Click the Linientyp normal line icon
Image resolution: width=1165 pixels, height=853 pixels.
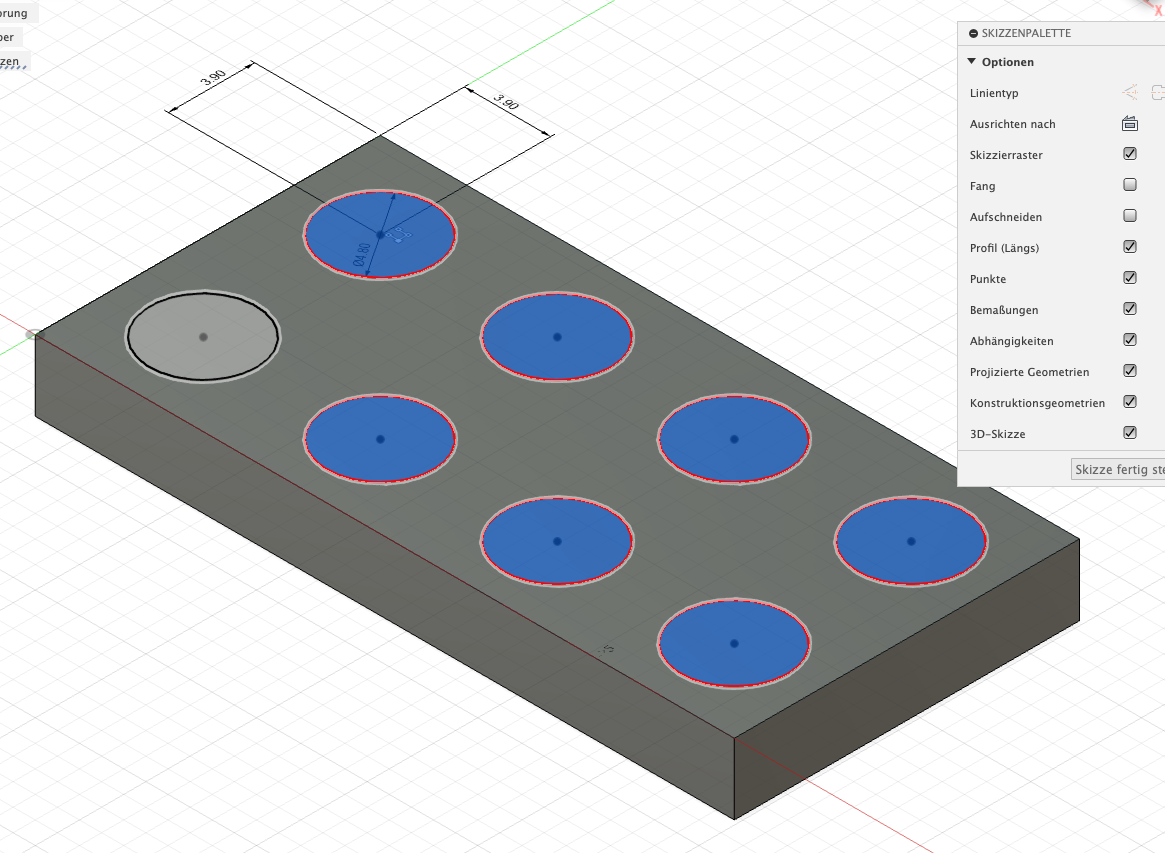(1130, 93)
